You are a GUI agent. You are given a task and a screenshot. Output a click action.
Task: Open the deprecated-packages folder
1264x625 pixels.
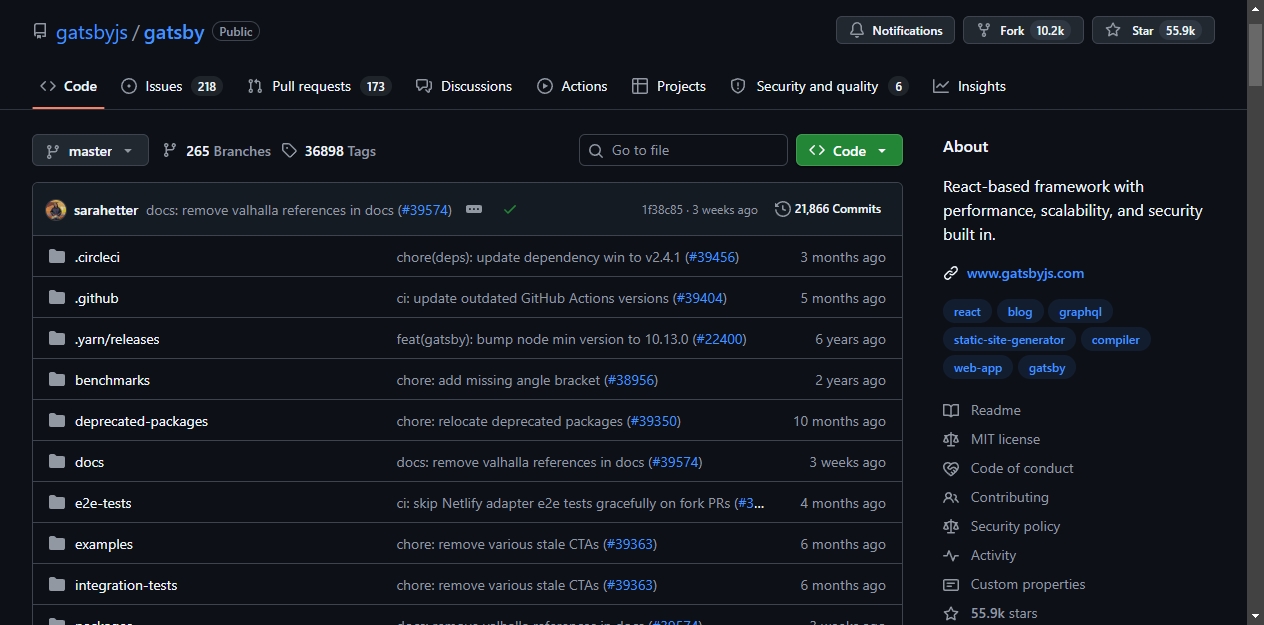click(141, 421)
